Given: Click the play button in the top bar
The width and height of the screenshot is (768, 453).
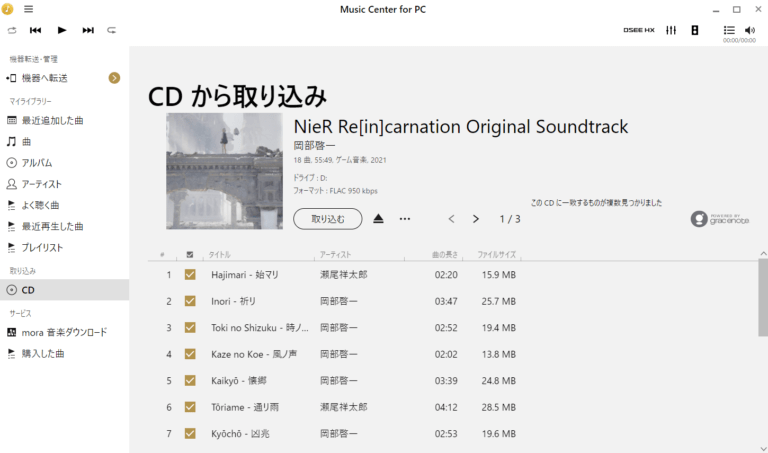Looking at the screenshot, I should [62, 30].
